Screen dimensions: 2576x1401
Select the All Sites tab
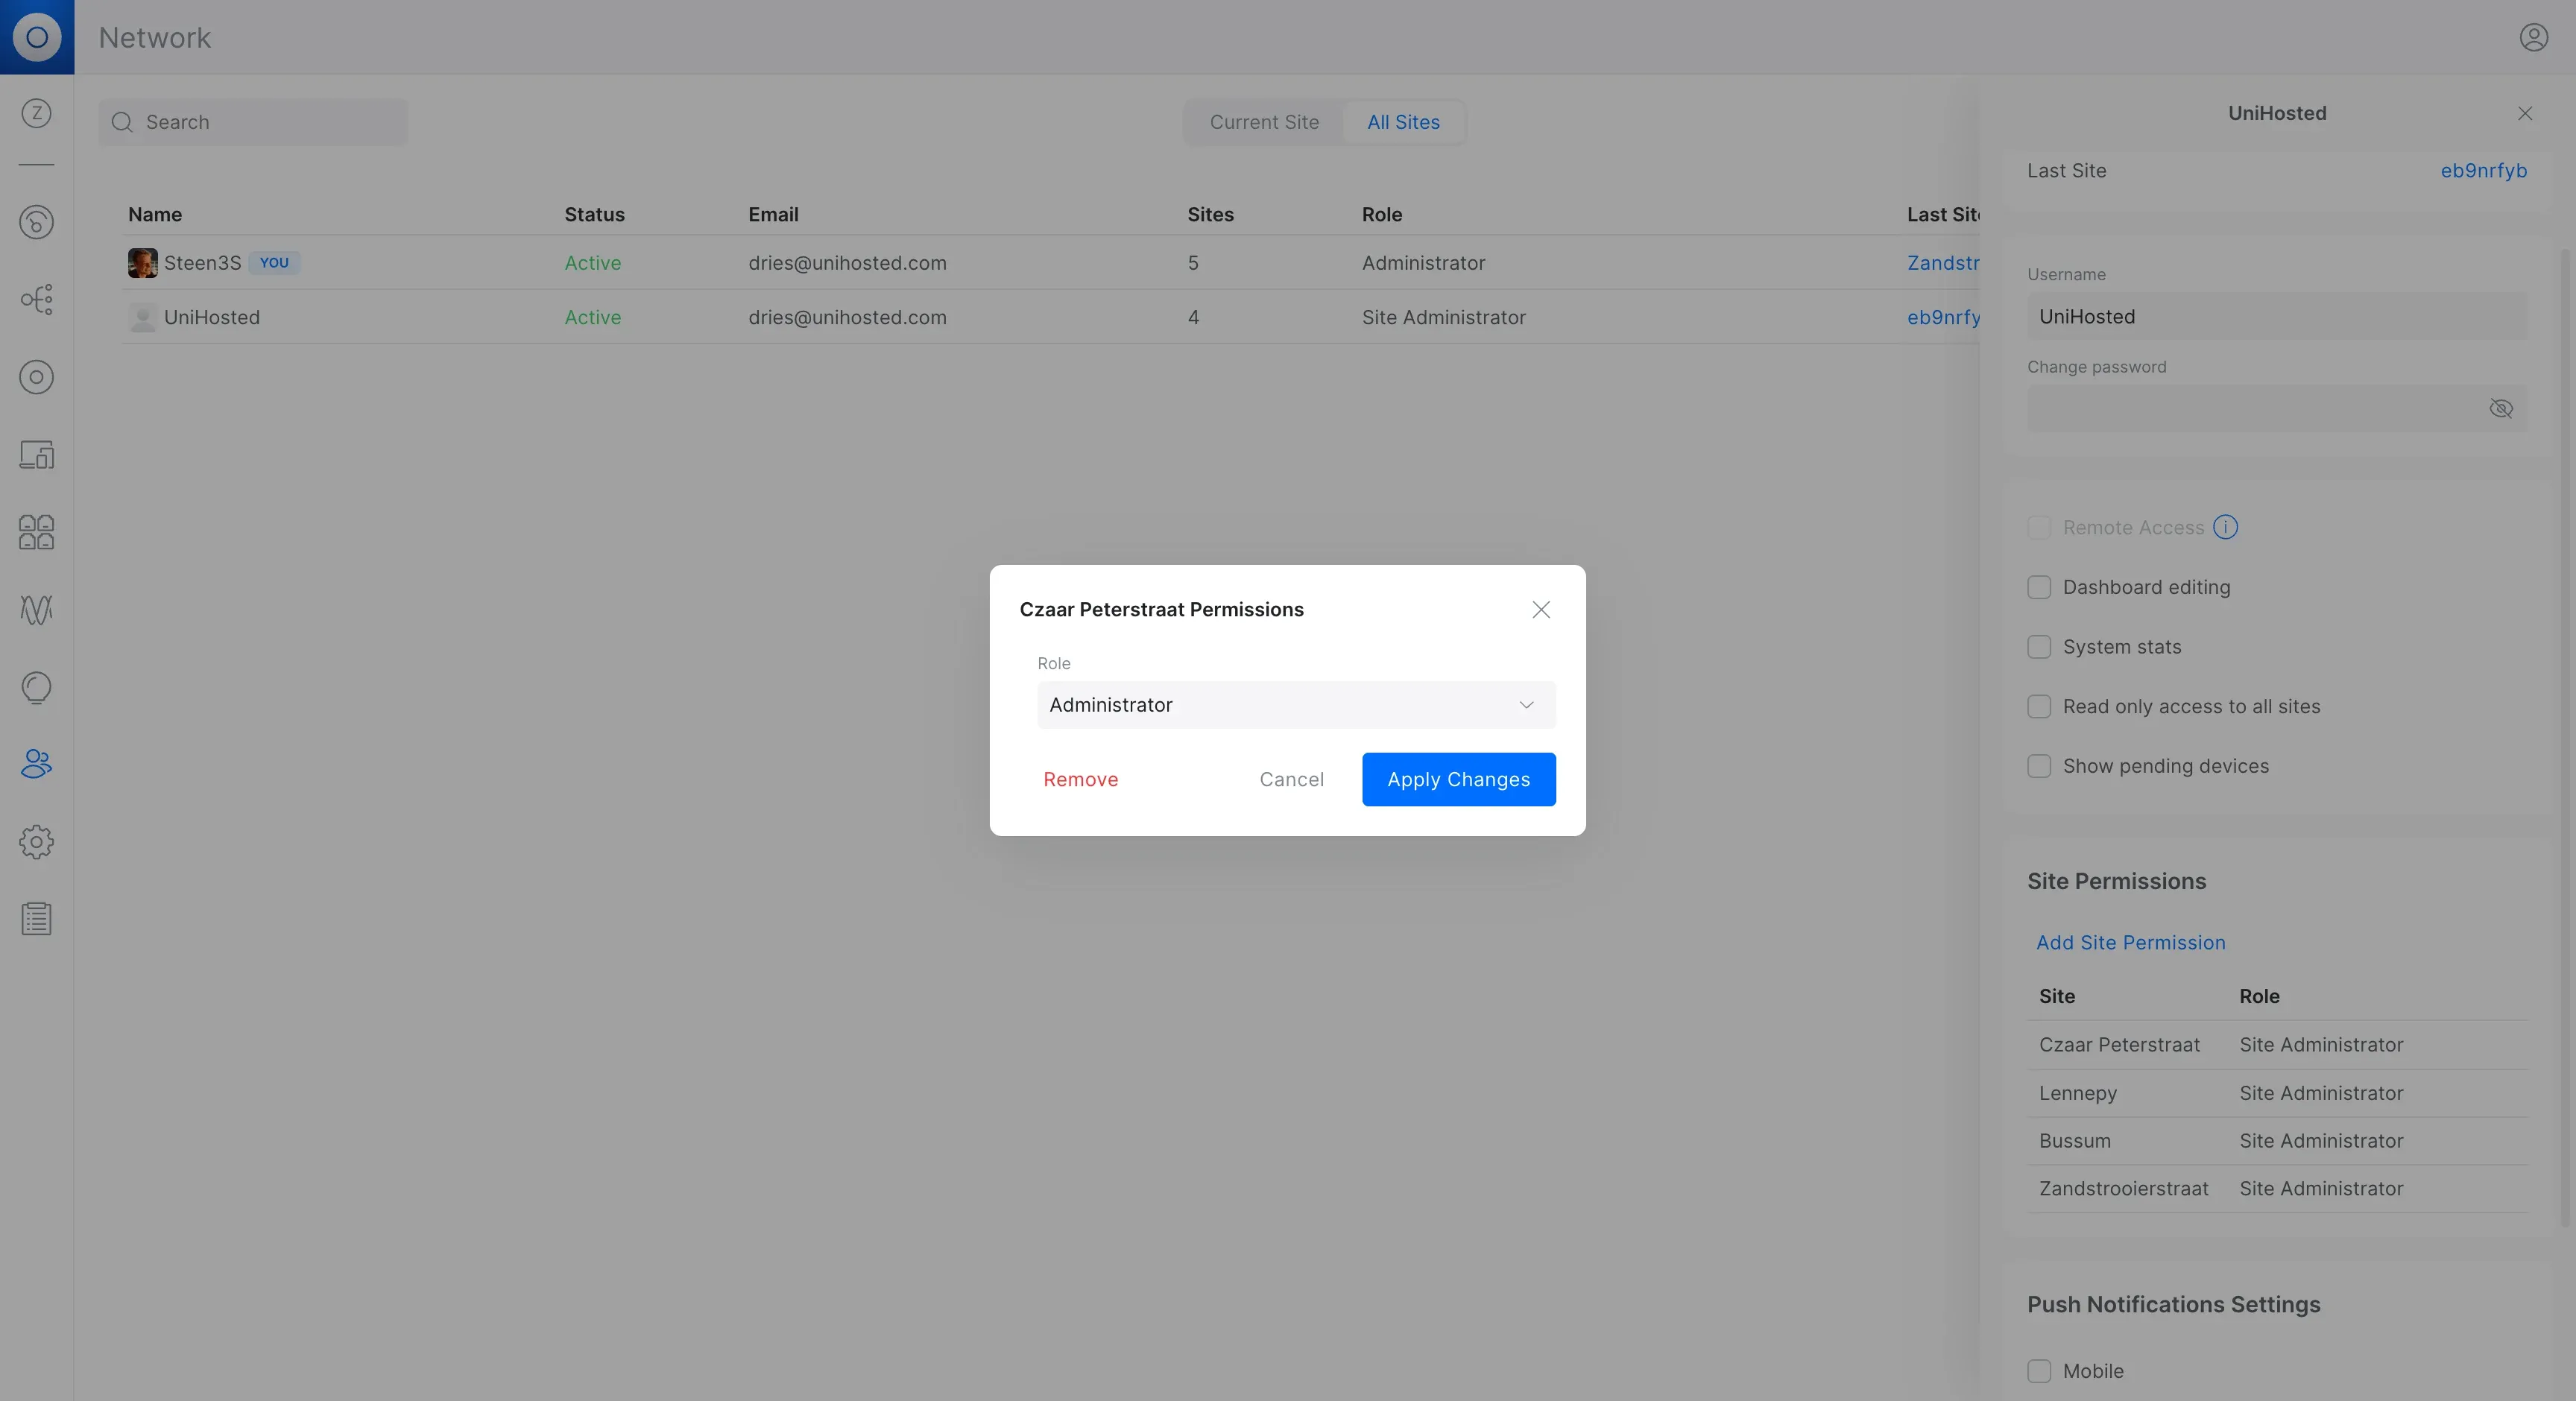click(x=1403, y=122)
